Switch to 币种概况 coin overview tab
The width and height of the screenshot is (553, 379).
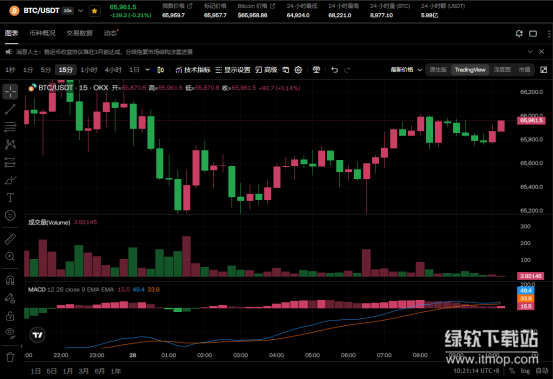coord(42,33)
